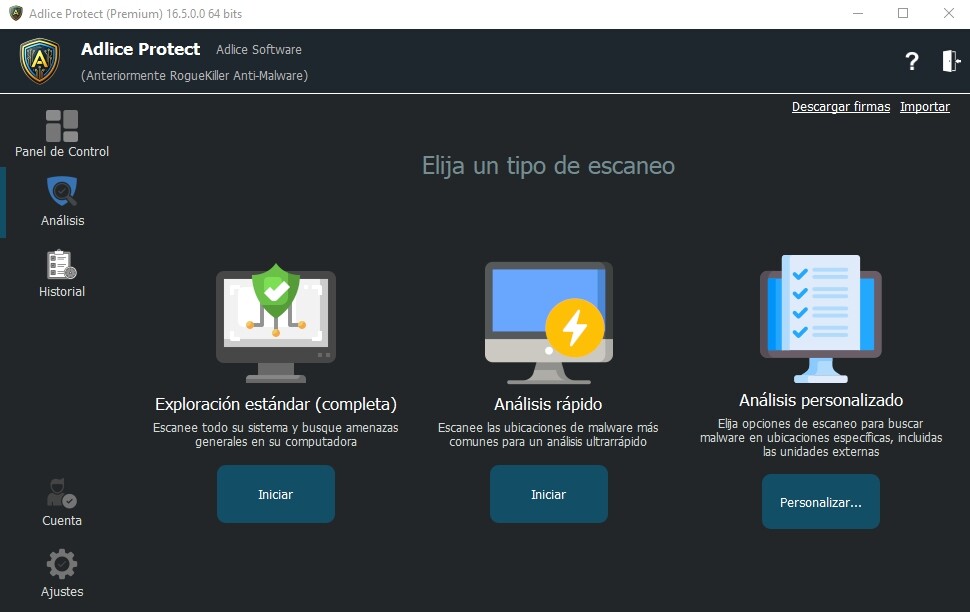The height and width of the screenshot is (612, 970).
Task: Click the Adlice Protect shield logo
Action: (x=40, y=61)
